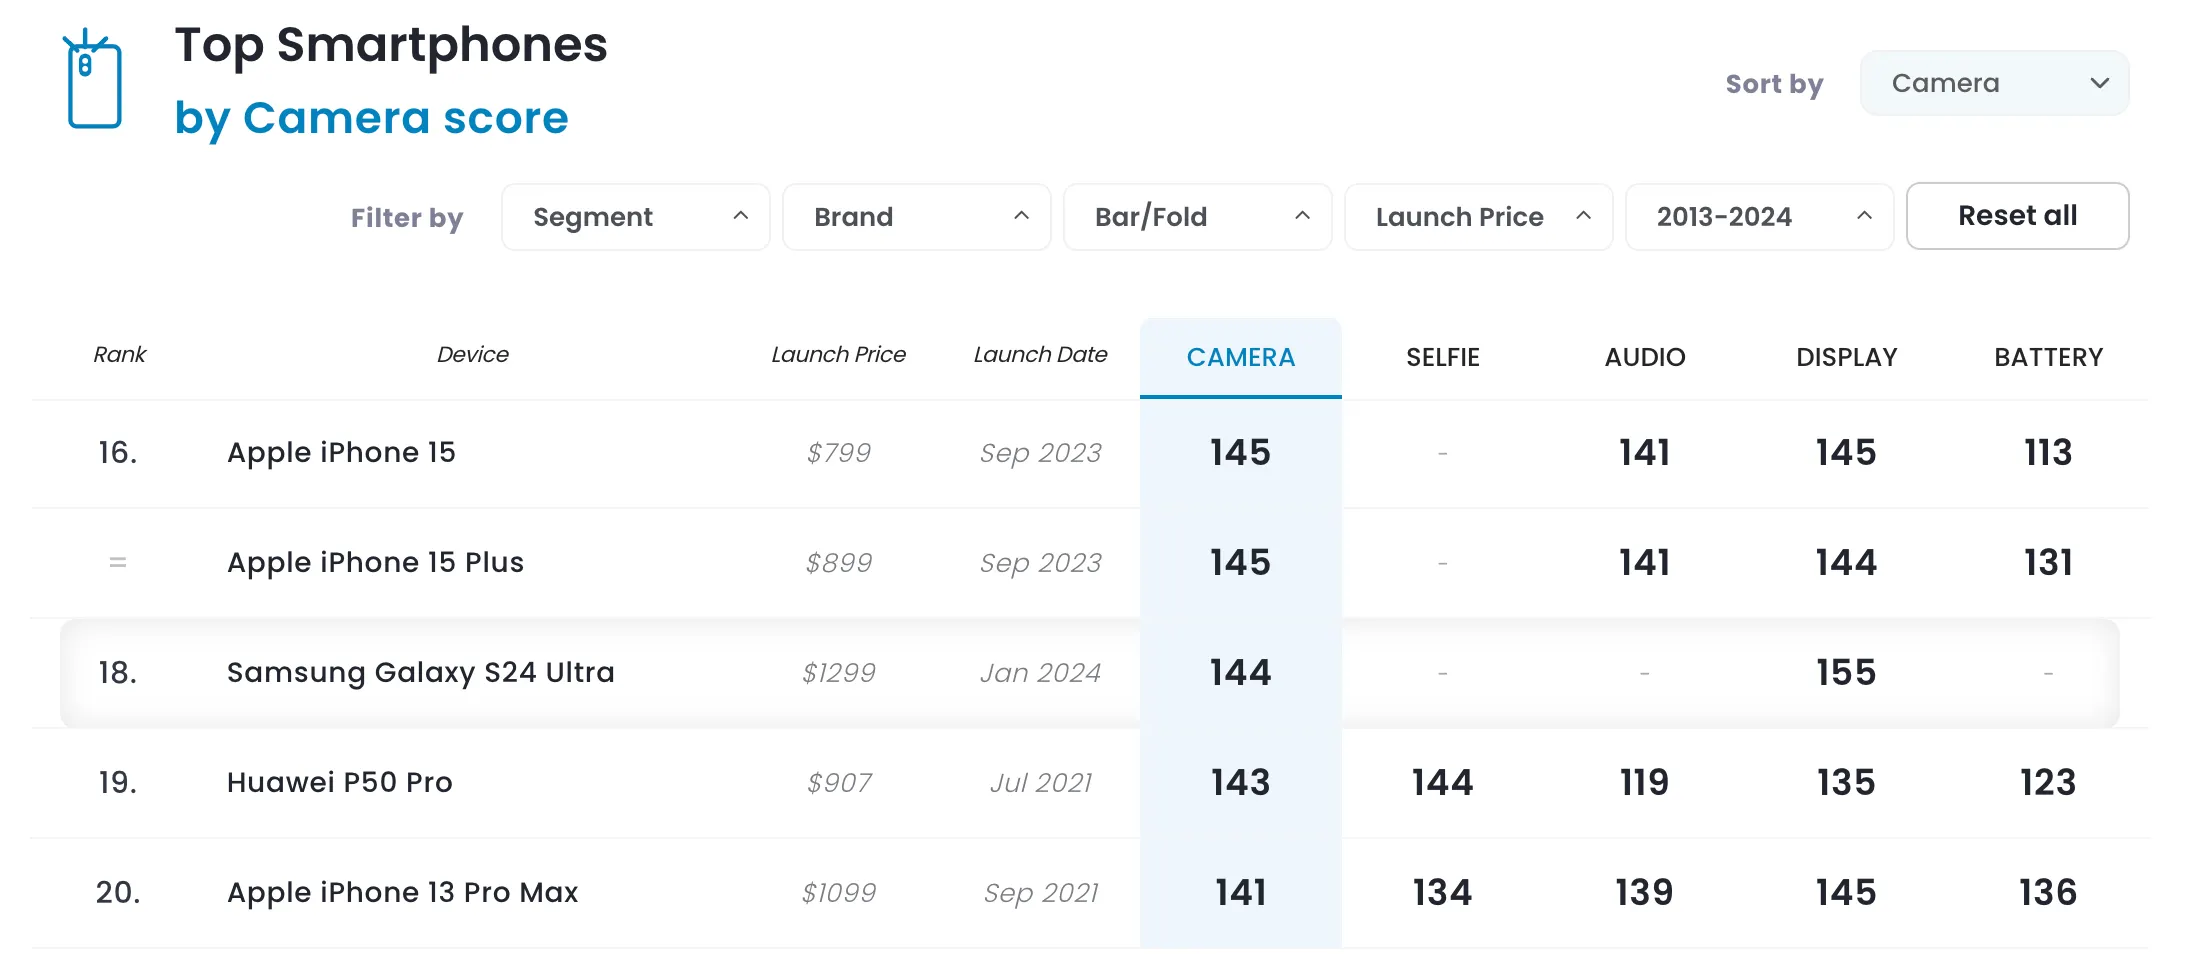Screen dimensions: 2188x980
Task: Click the Samsung Galaxy S24 Ultra row
Action: pos(420,673)
